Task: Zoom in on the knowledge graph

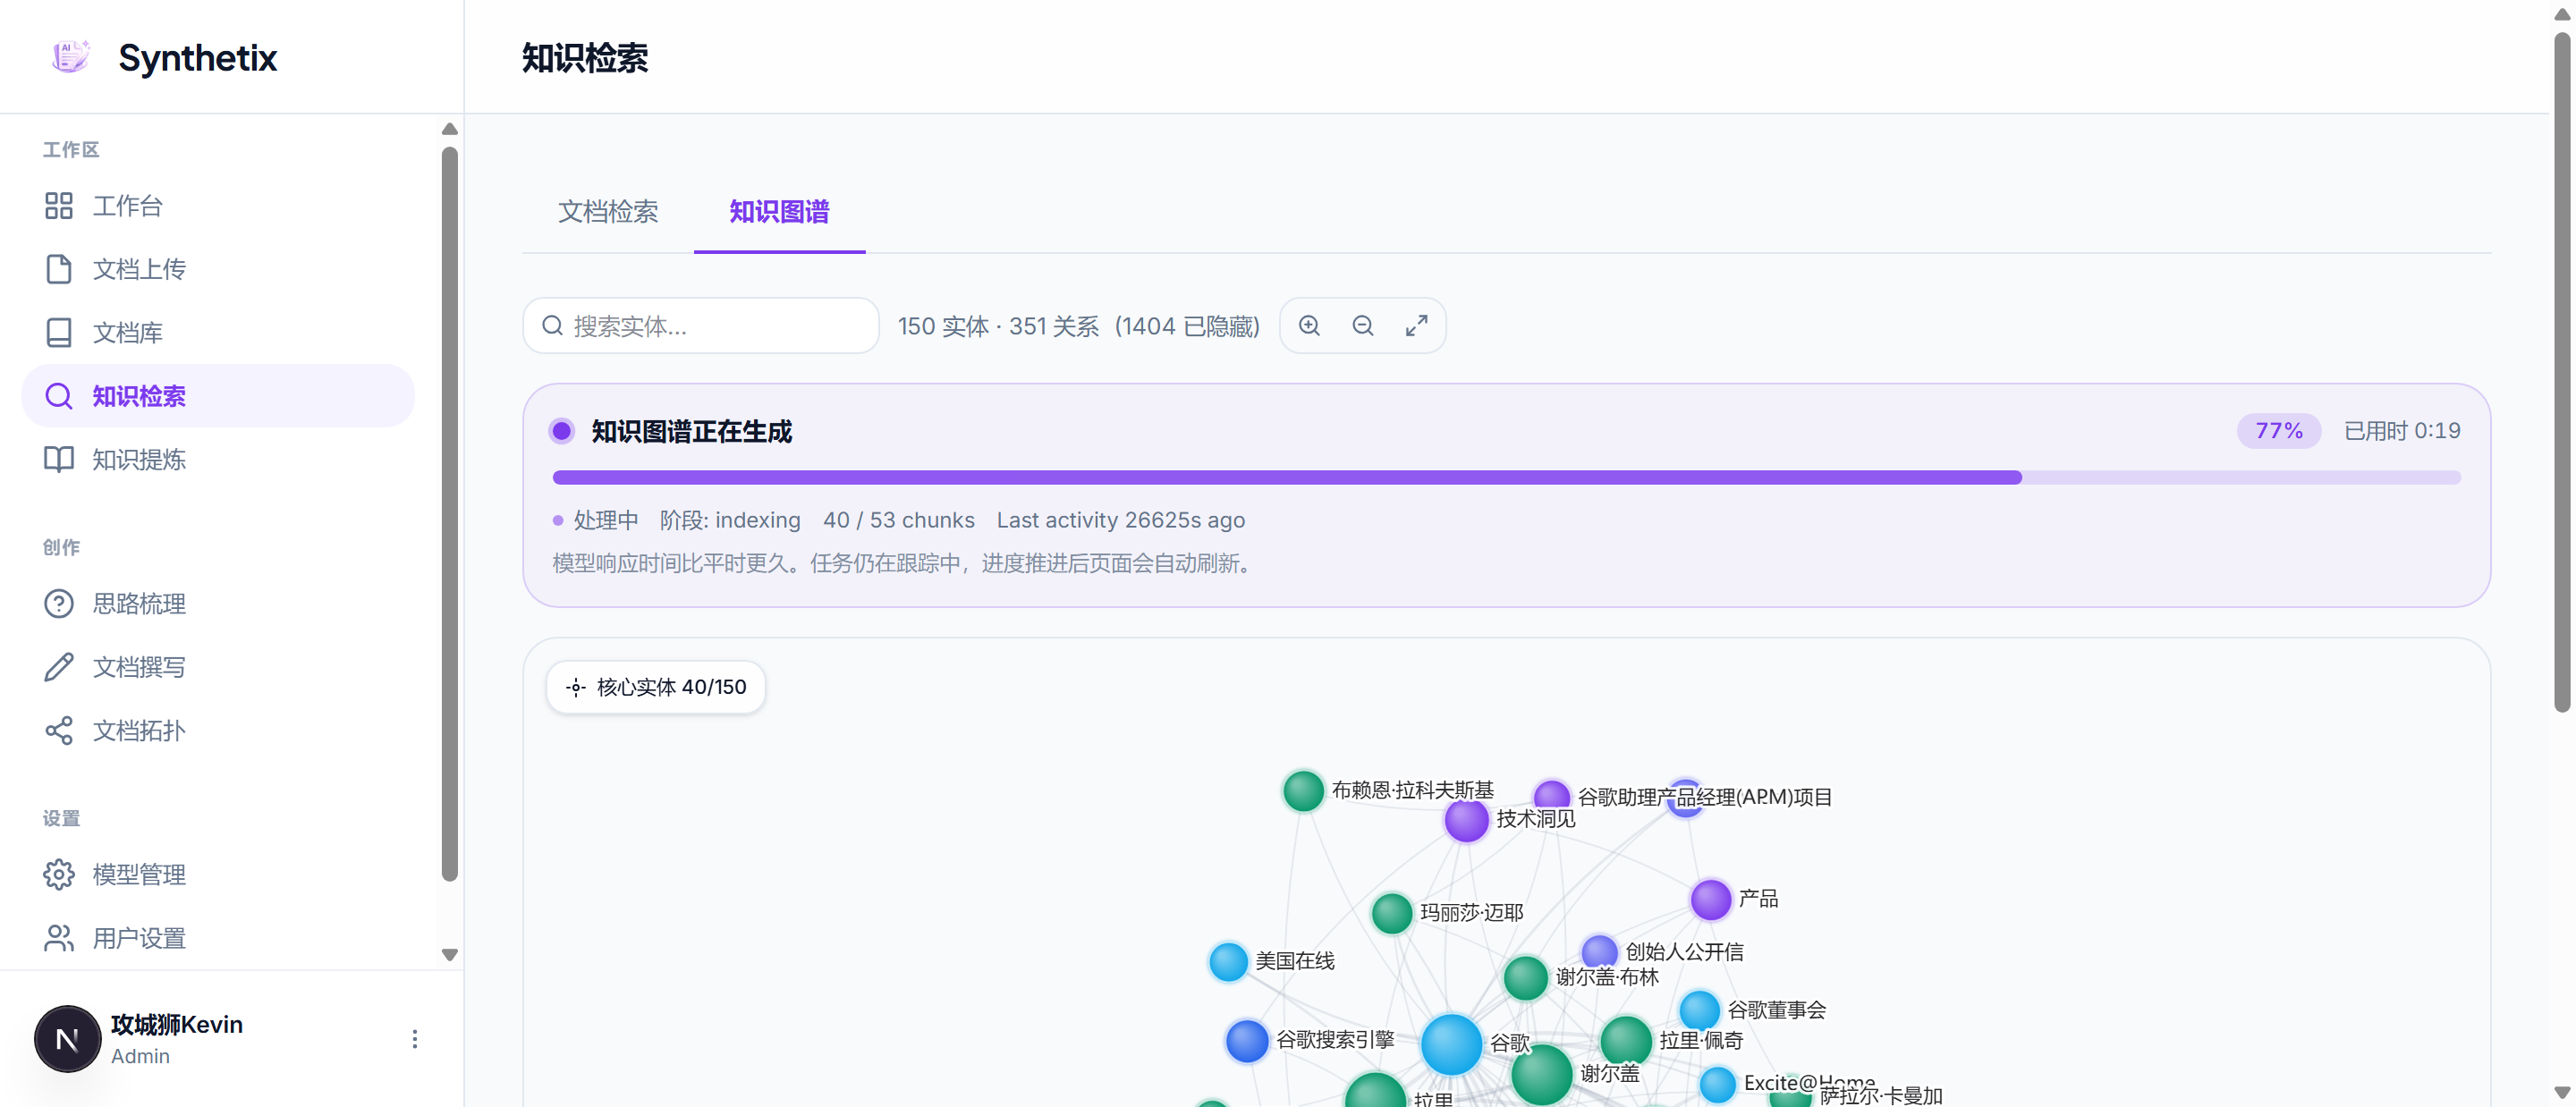Action: 1309,326
